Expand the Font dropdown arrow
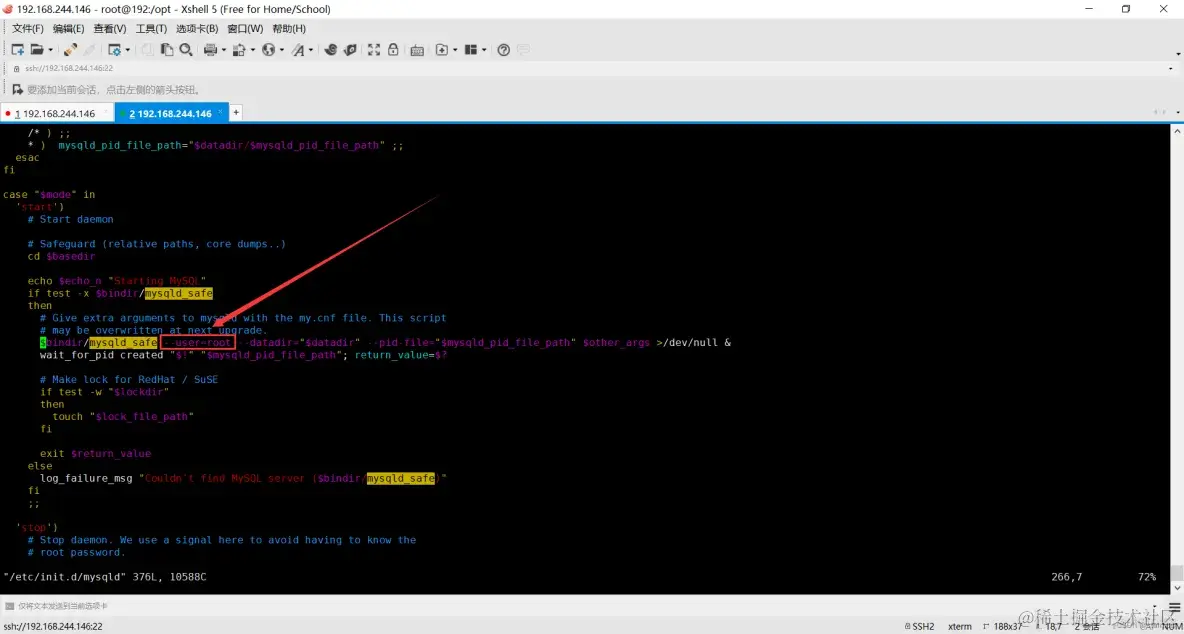Screen dimensions: 1184x634 [x=310, y=50]
